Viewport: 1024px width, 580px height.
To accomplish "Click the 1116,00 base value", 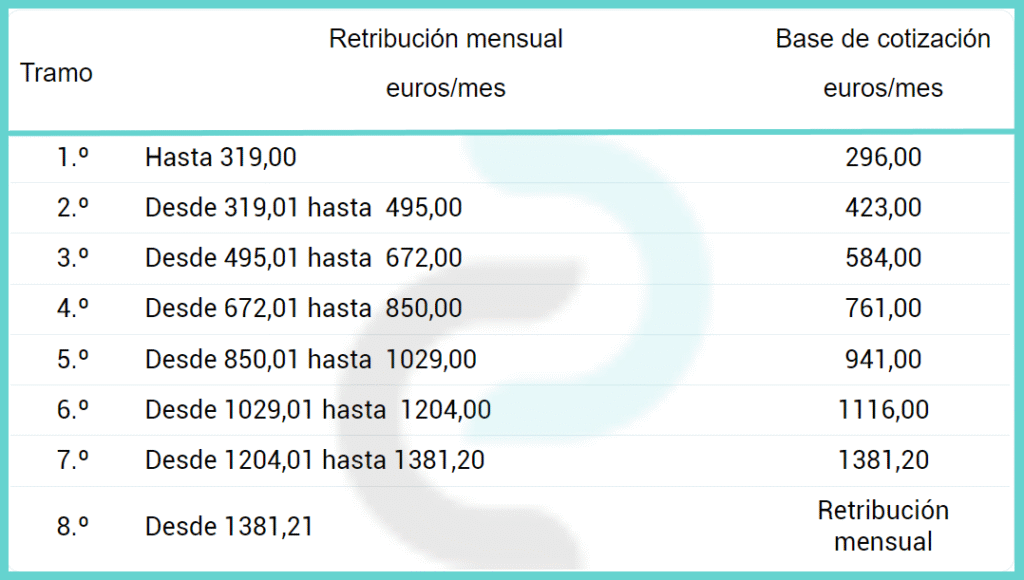I will coord(883,410).
